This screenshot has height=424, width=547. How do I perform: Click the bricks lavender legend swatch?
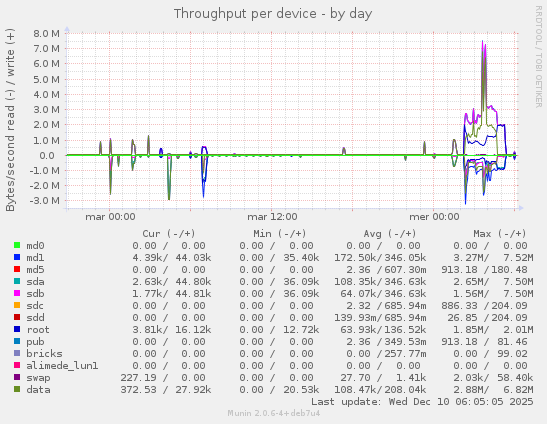tap(17, 353)
